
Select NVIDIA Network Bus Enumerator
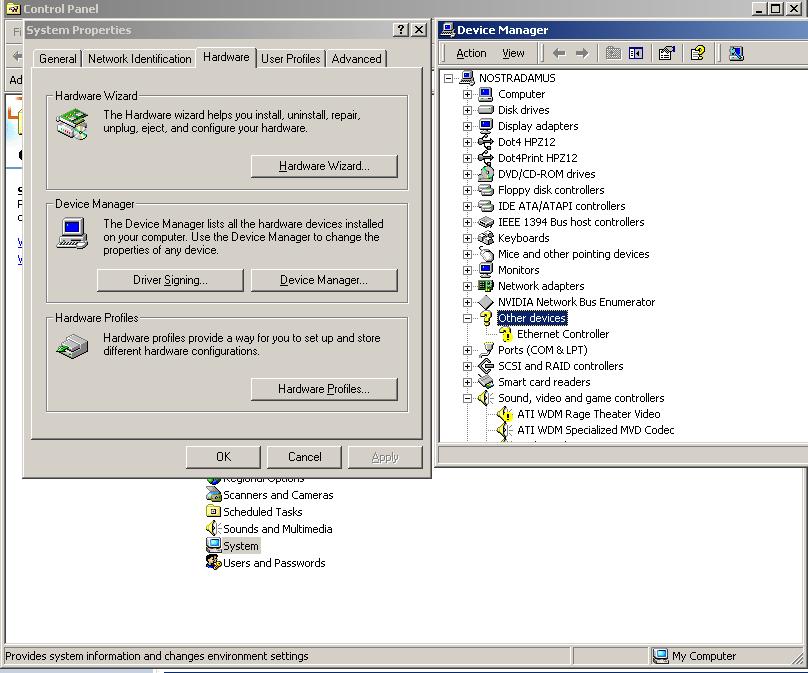pyautogui.click(x=576, y=302)
